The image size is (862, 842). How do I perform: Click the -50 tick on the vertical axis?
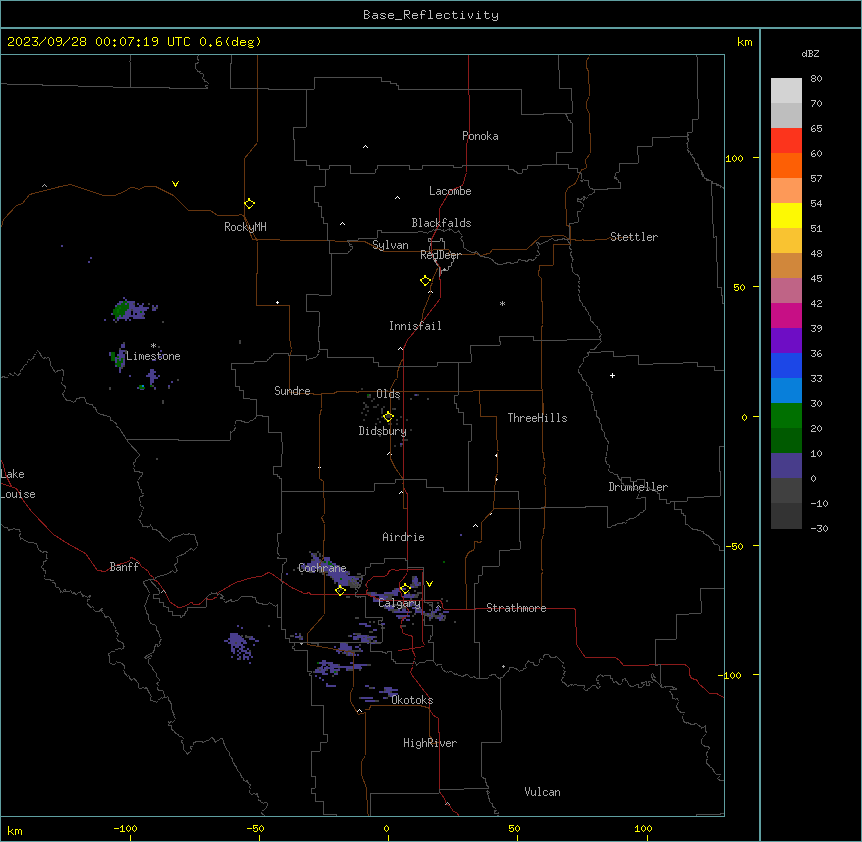[734, 546]
